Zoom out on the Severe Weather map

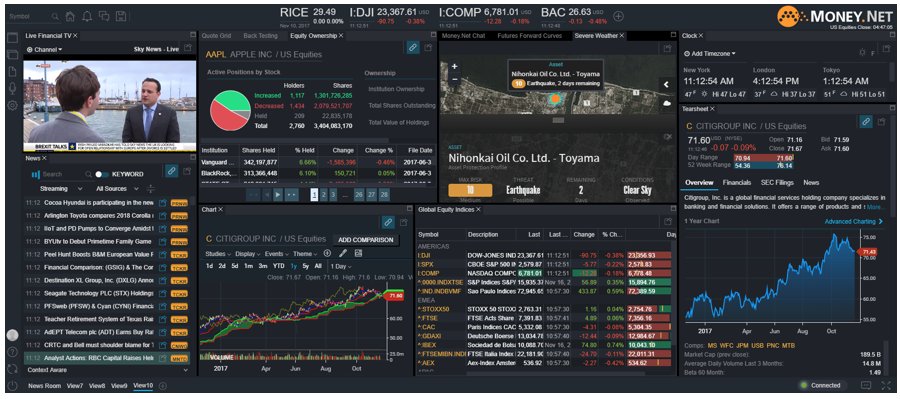pos(454,79)
